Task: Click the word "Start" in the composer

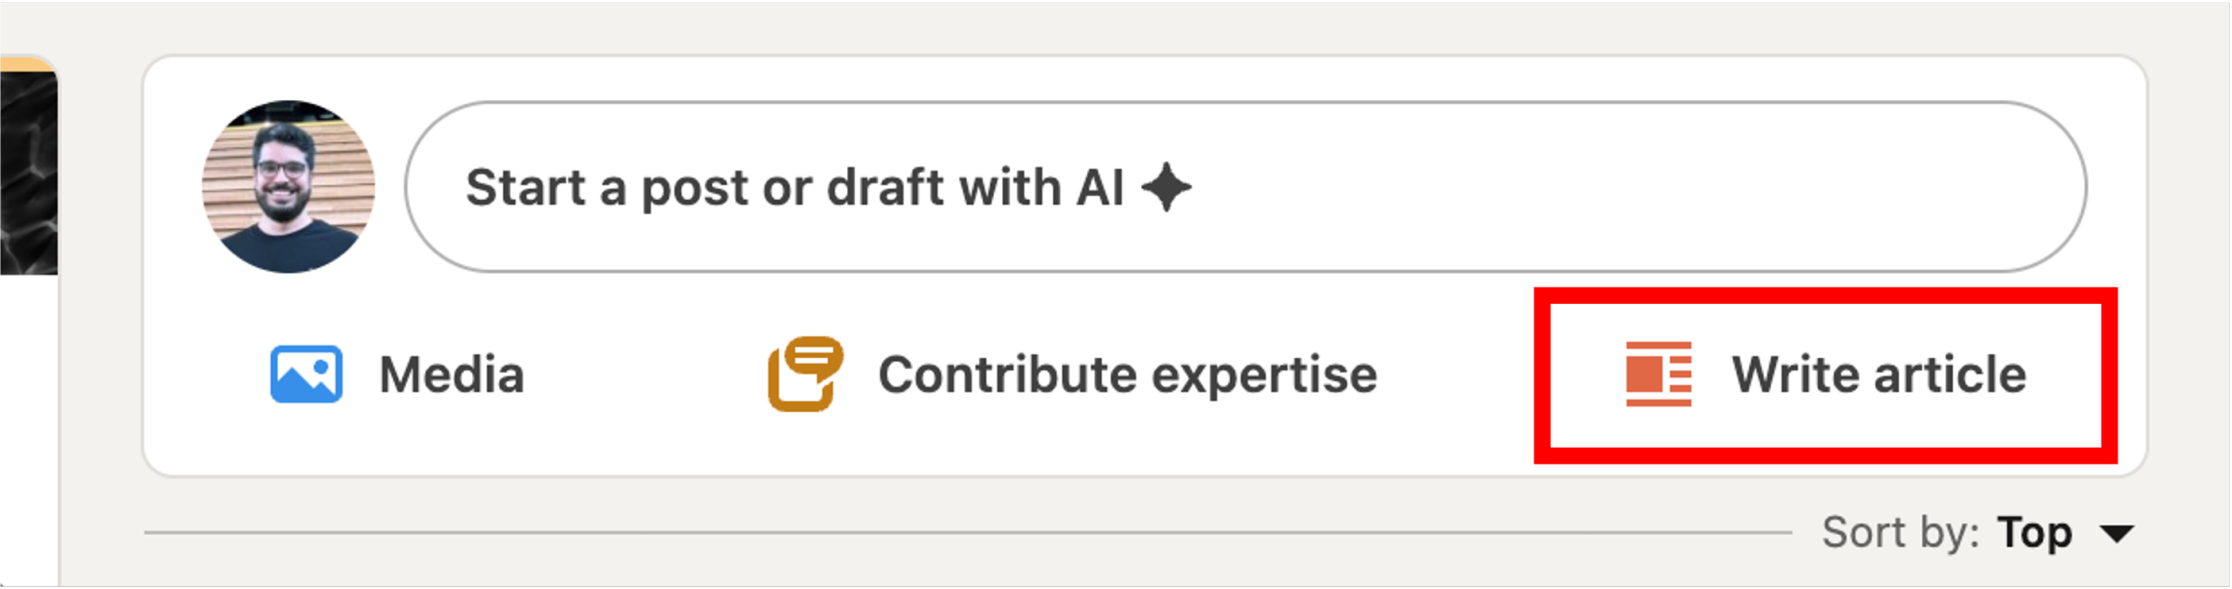Action: click(x=525, y=188)
